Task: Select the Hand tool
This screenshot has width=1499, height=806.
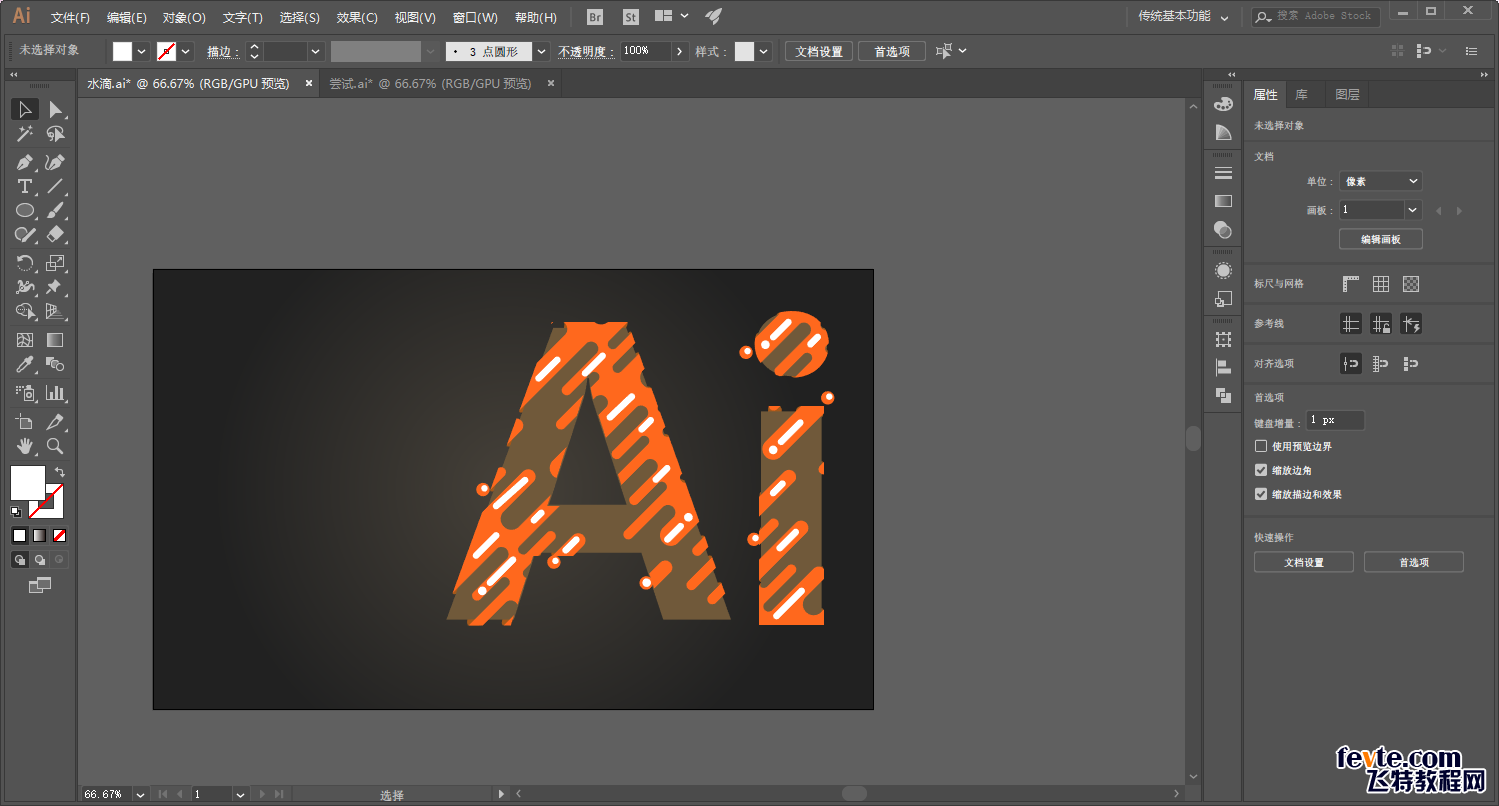Action: coord(25,446)
